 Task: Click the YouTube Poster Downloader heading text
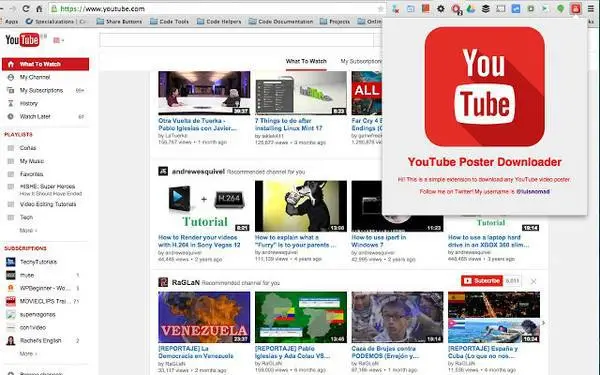[x=484, y=162]
